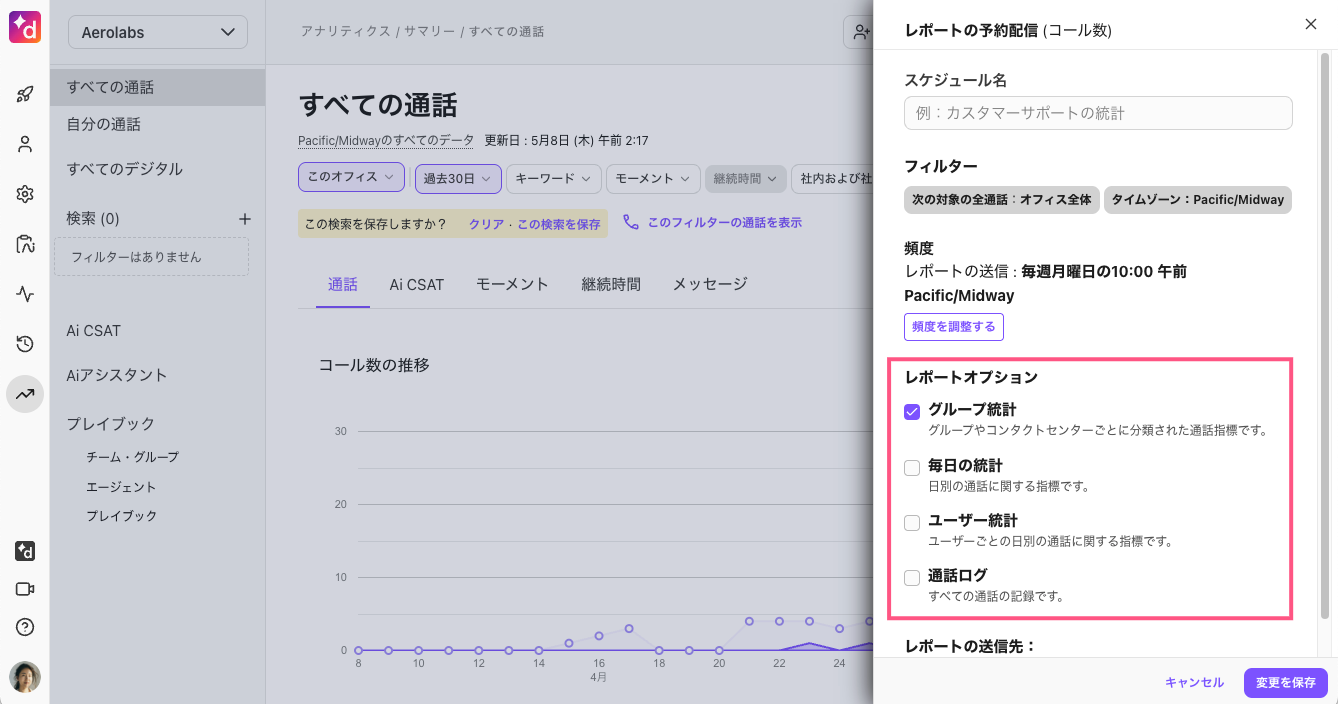The image size is (1338, 704).
Task: Click the アナリティクス breadcrumb
Action: 345,32
